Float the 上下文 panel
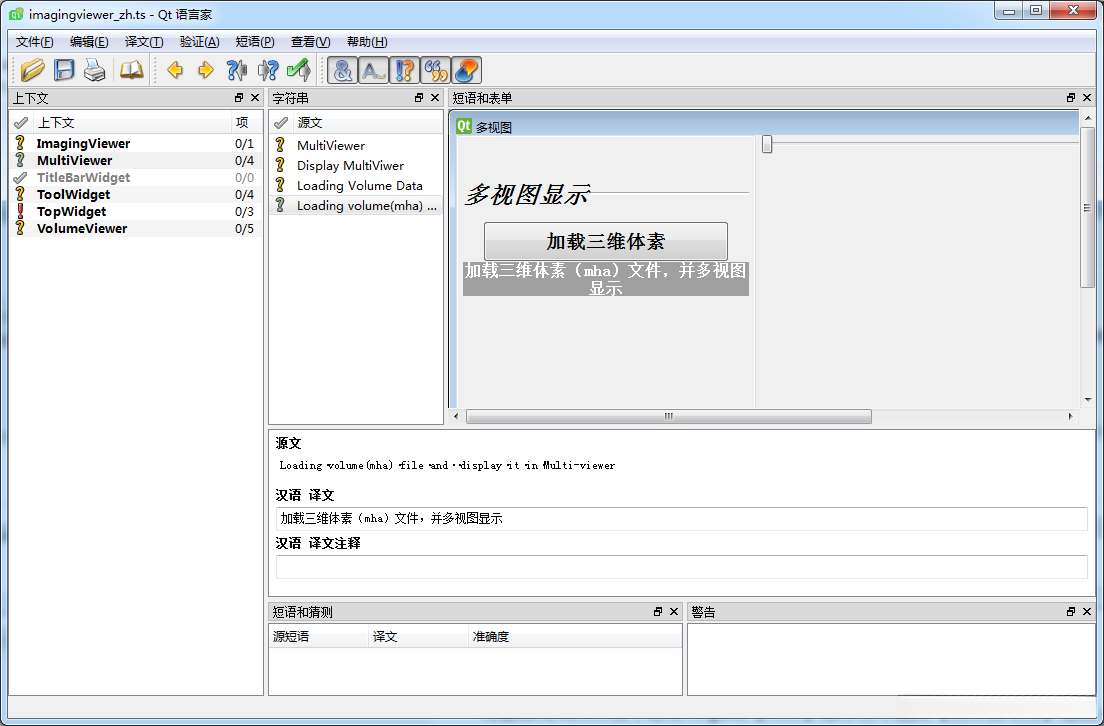Viewport: 1104px width, 726px height. click(x=239, y=98)
